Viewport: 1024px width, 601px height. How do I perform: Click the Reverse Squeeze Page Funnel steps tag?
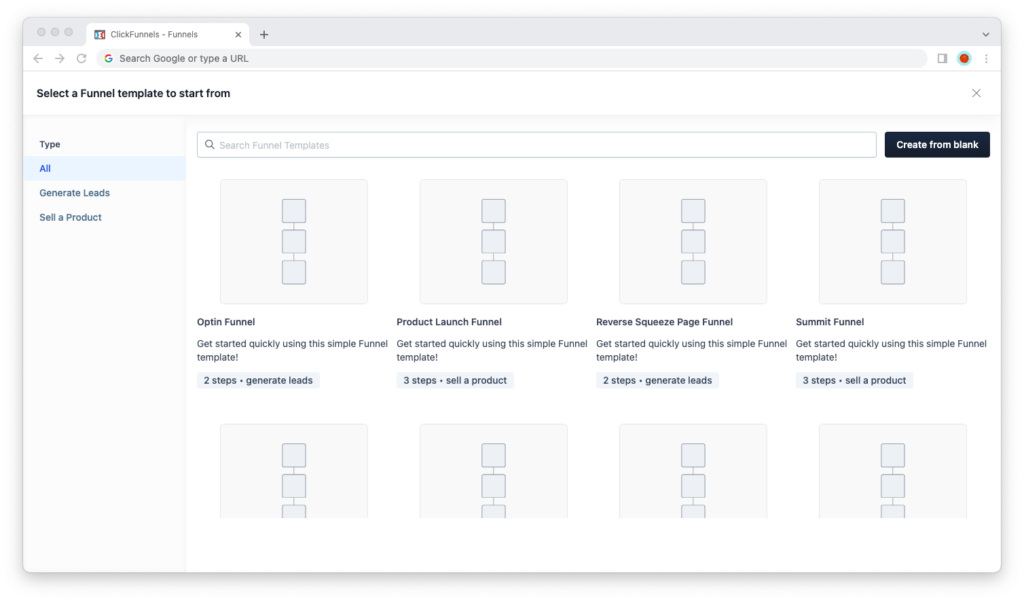657,380
